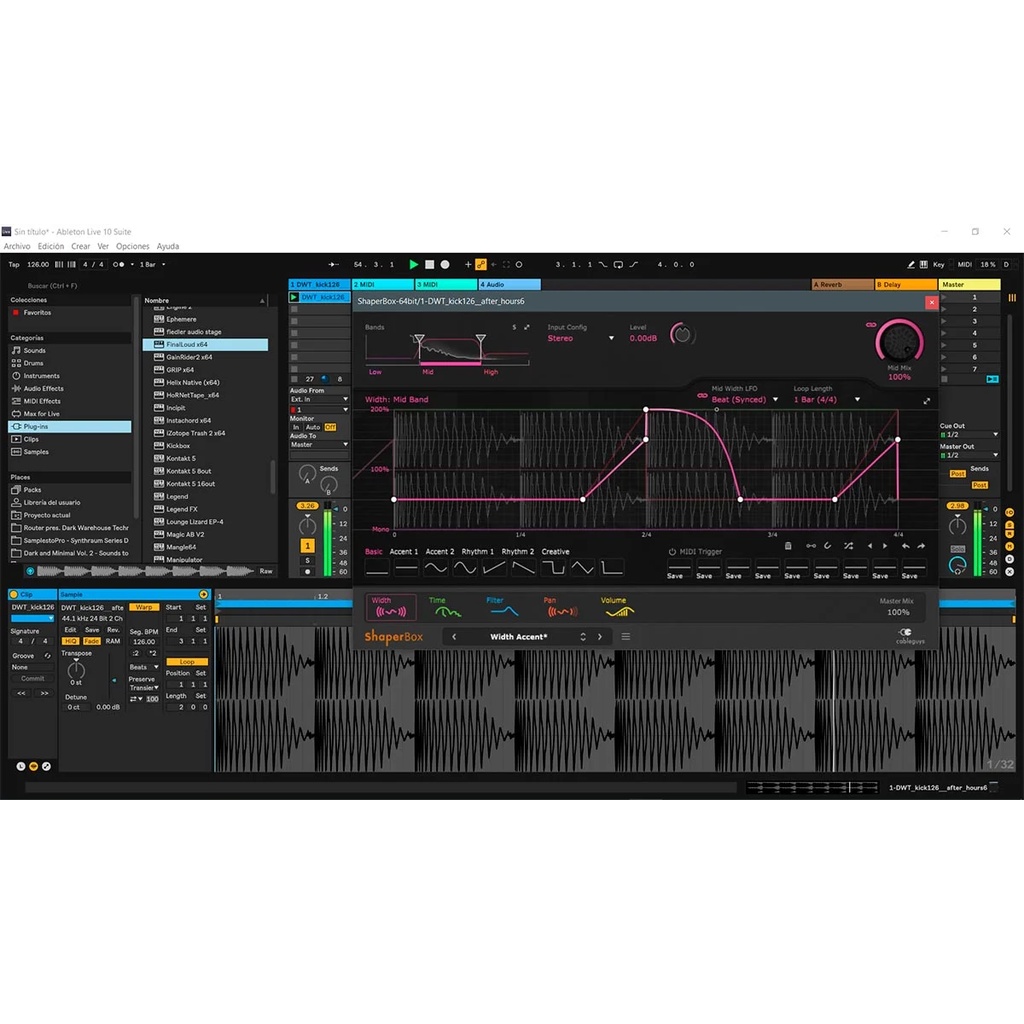The height and width of the screenshot is (1024, 1024).
Task: Open the Loop Length 1 Bar dropdown
Action: click(827, 400)
